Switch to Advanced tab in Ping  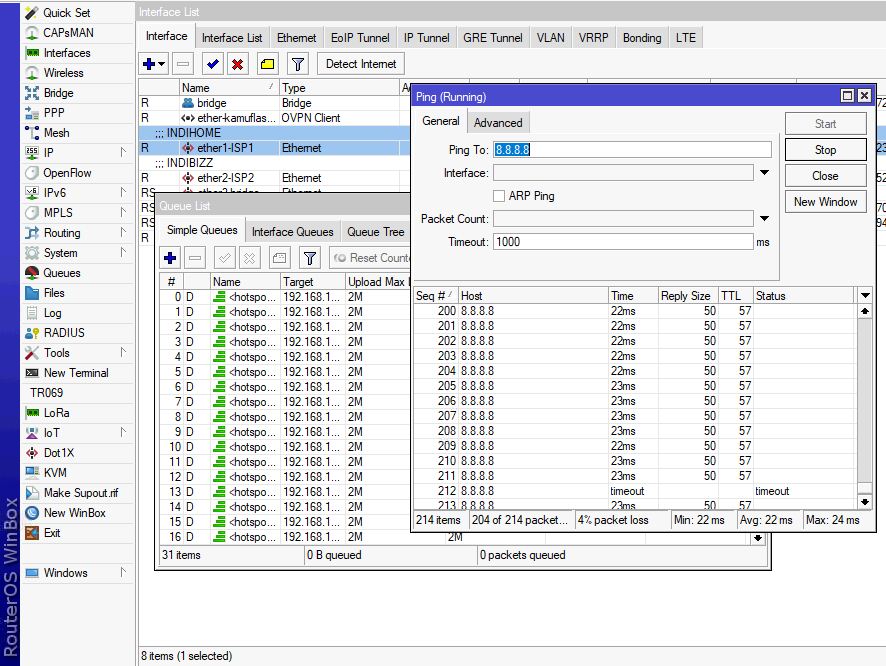[498, 123]
